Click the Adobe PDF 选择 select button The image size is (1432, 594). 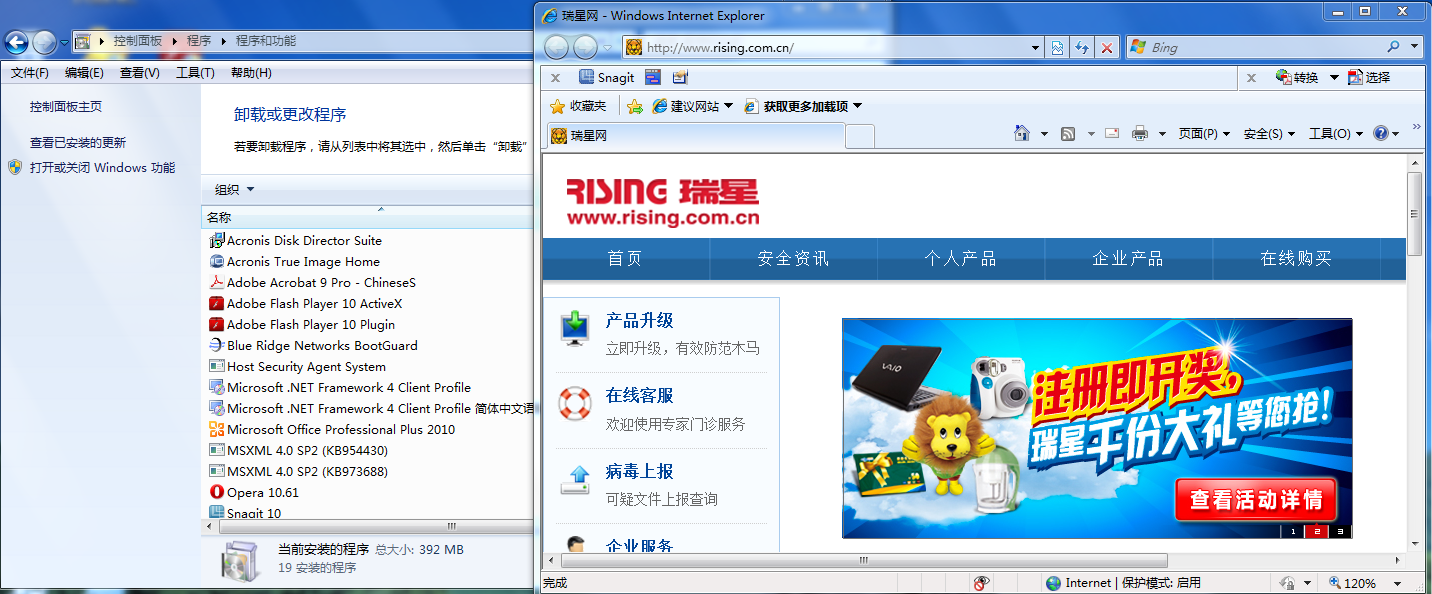point(1369,77)
